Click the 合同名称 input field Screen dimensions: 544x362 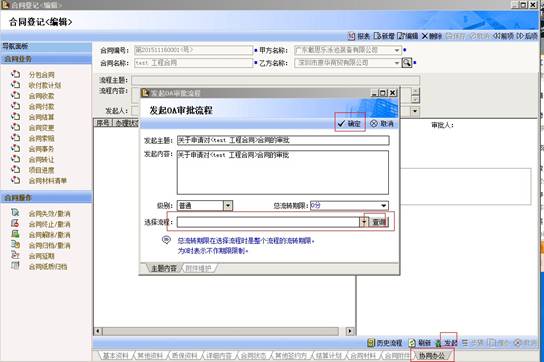click(x=194, y=63)
